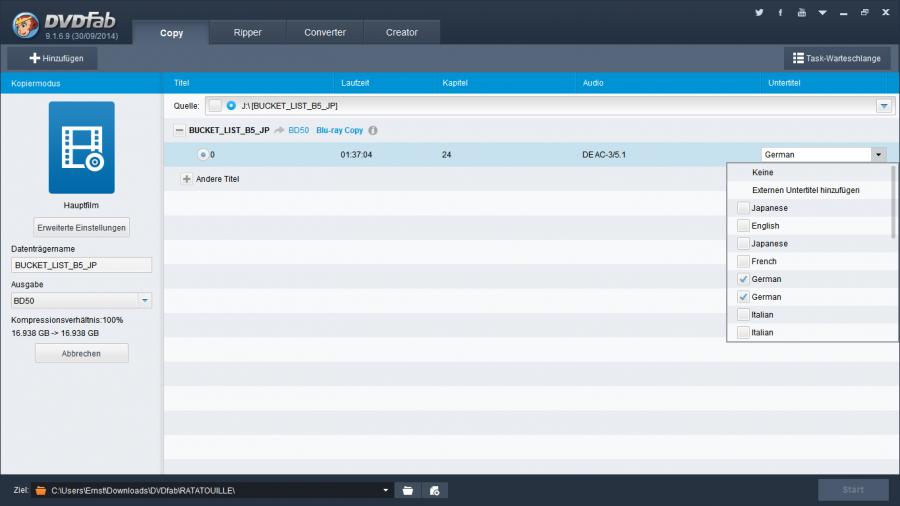Open the destination folder browse icon
The height and width of the screenshot is (506, 900).
407,490
